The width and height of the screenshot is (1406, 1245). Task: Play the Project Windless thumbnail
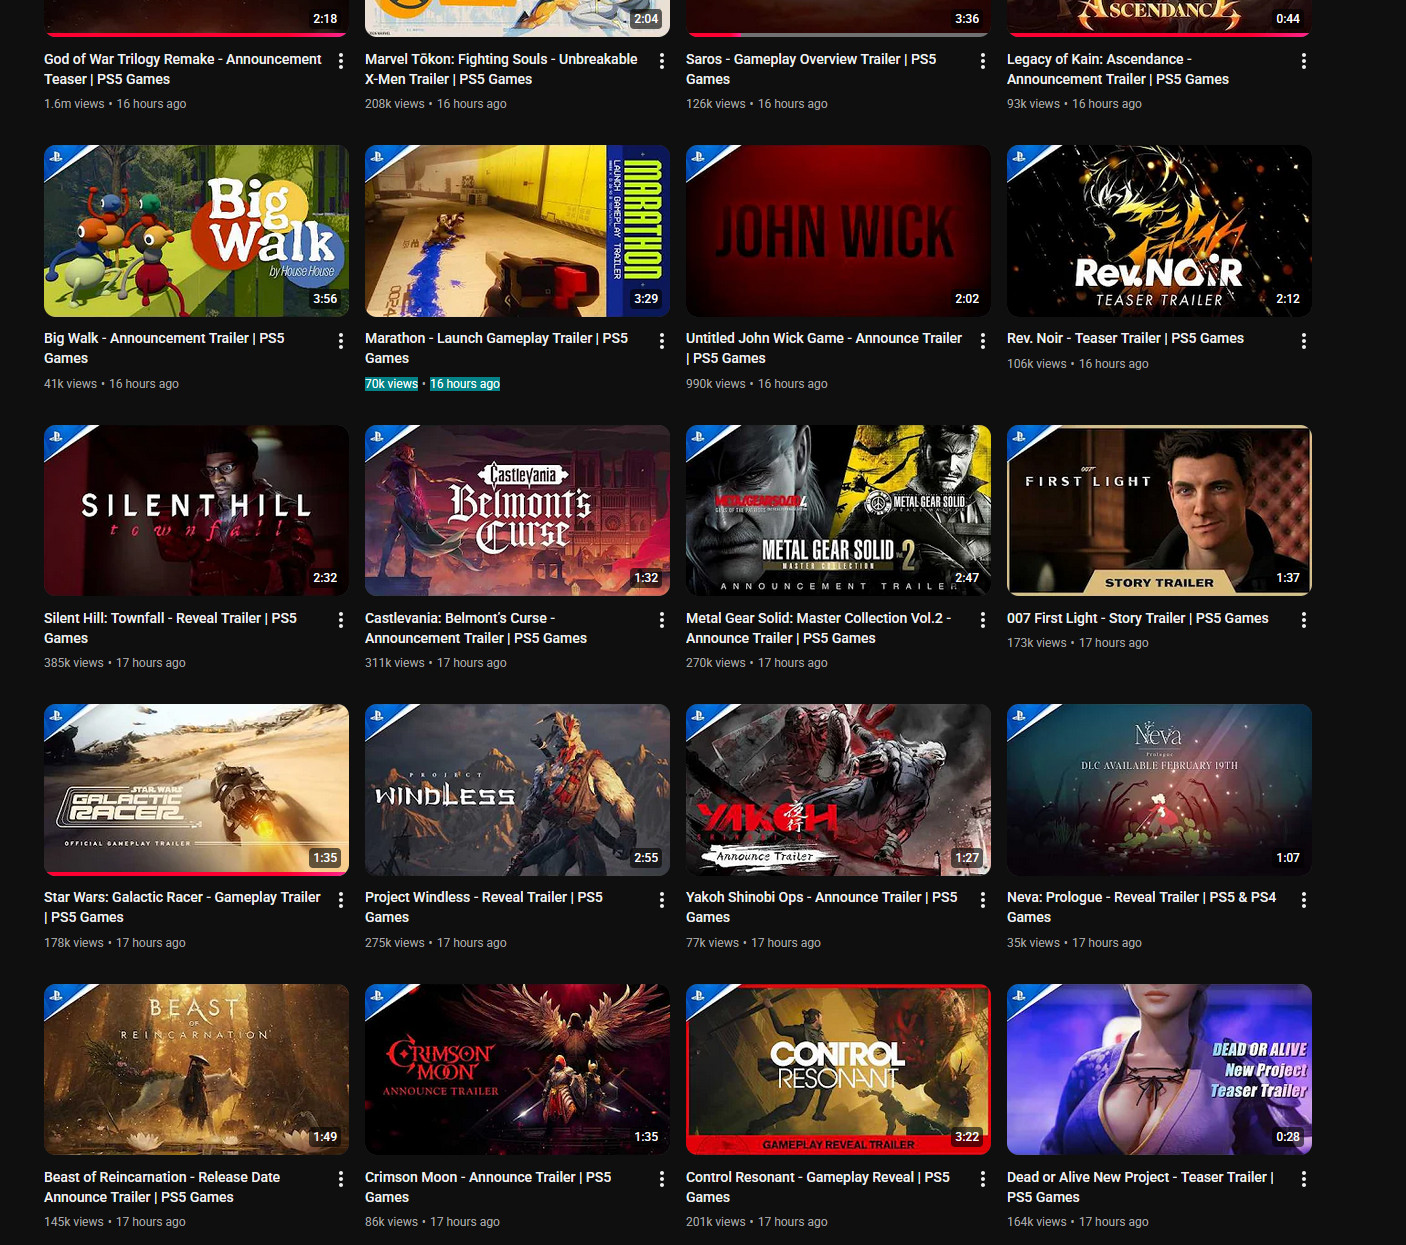(x=517, y=790)
